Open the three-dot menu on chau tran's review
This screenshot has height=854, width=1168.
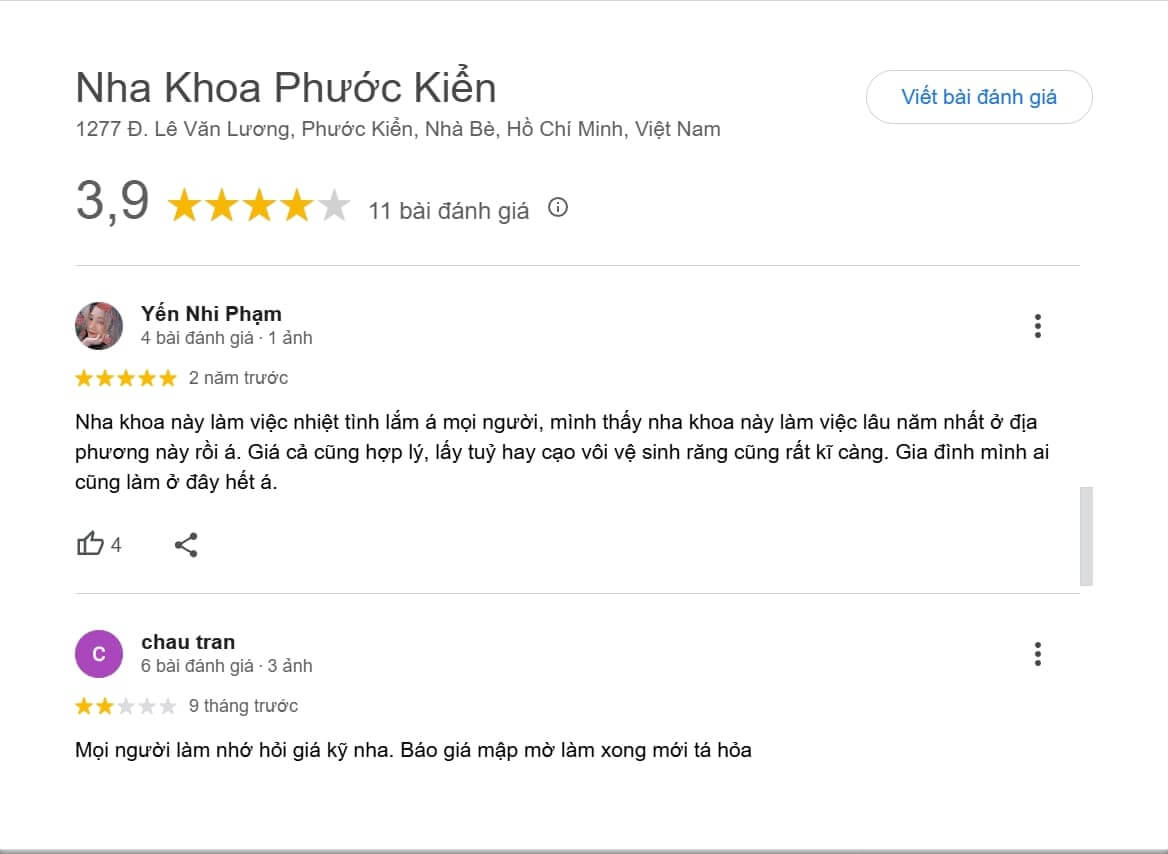1038,654
